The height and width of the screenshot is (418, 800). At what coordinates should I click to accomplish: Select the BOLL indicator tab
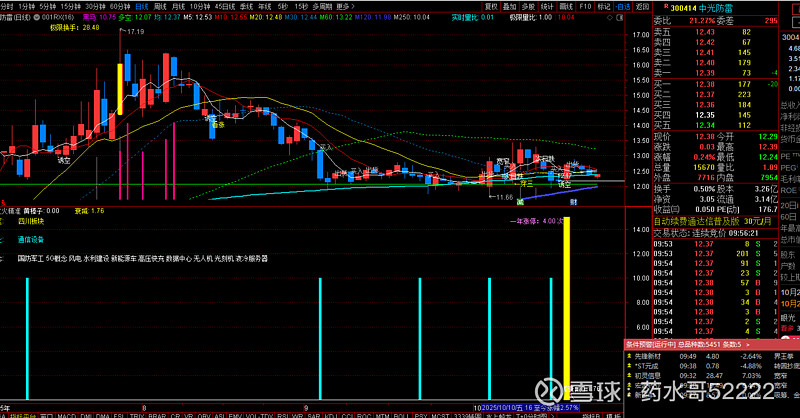point(401,415)
